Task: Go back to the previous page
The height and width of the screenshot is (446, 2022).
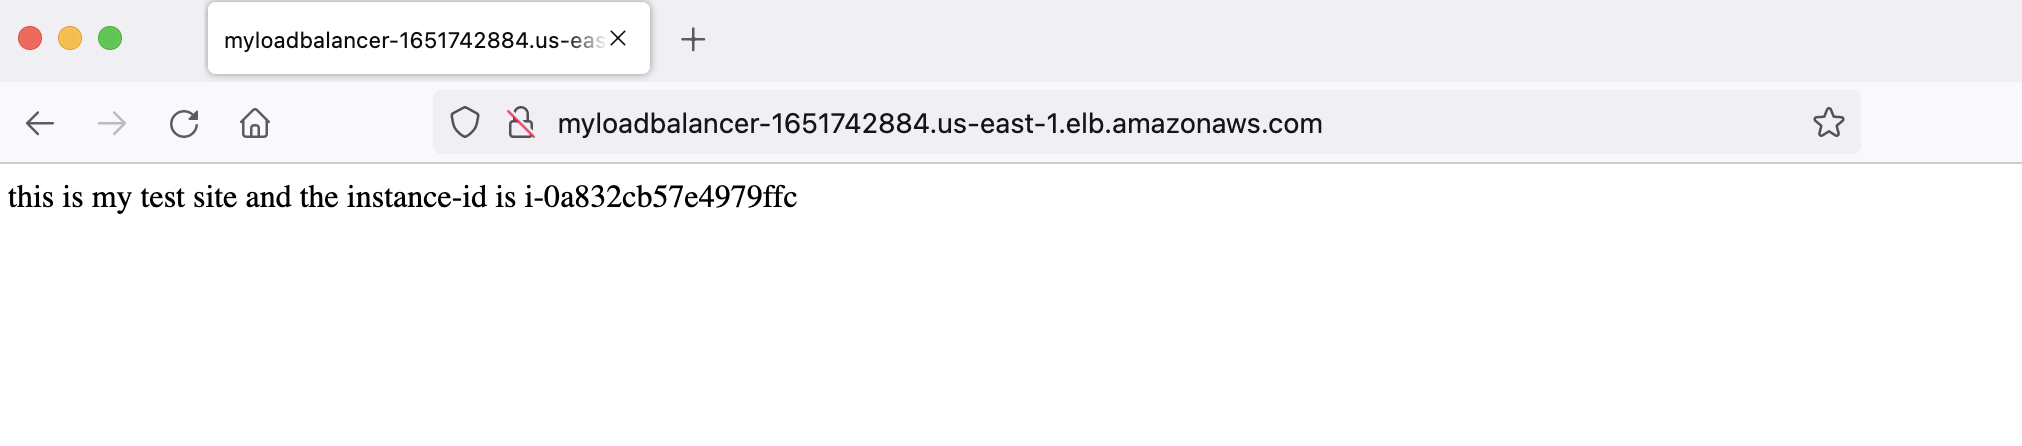Action: tap(40, 123)
